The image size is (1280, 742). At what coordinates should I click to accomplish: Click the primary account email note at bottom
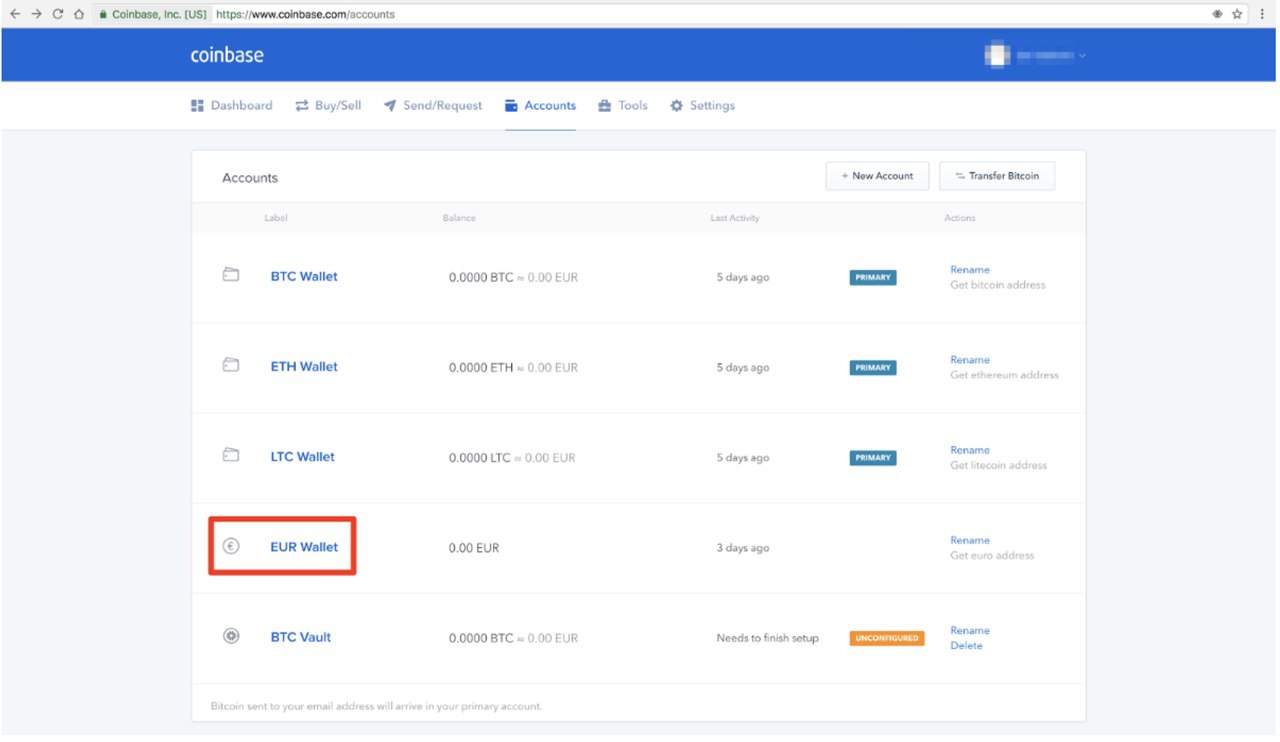pos(376,706)
